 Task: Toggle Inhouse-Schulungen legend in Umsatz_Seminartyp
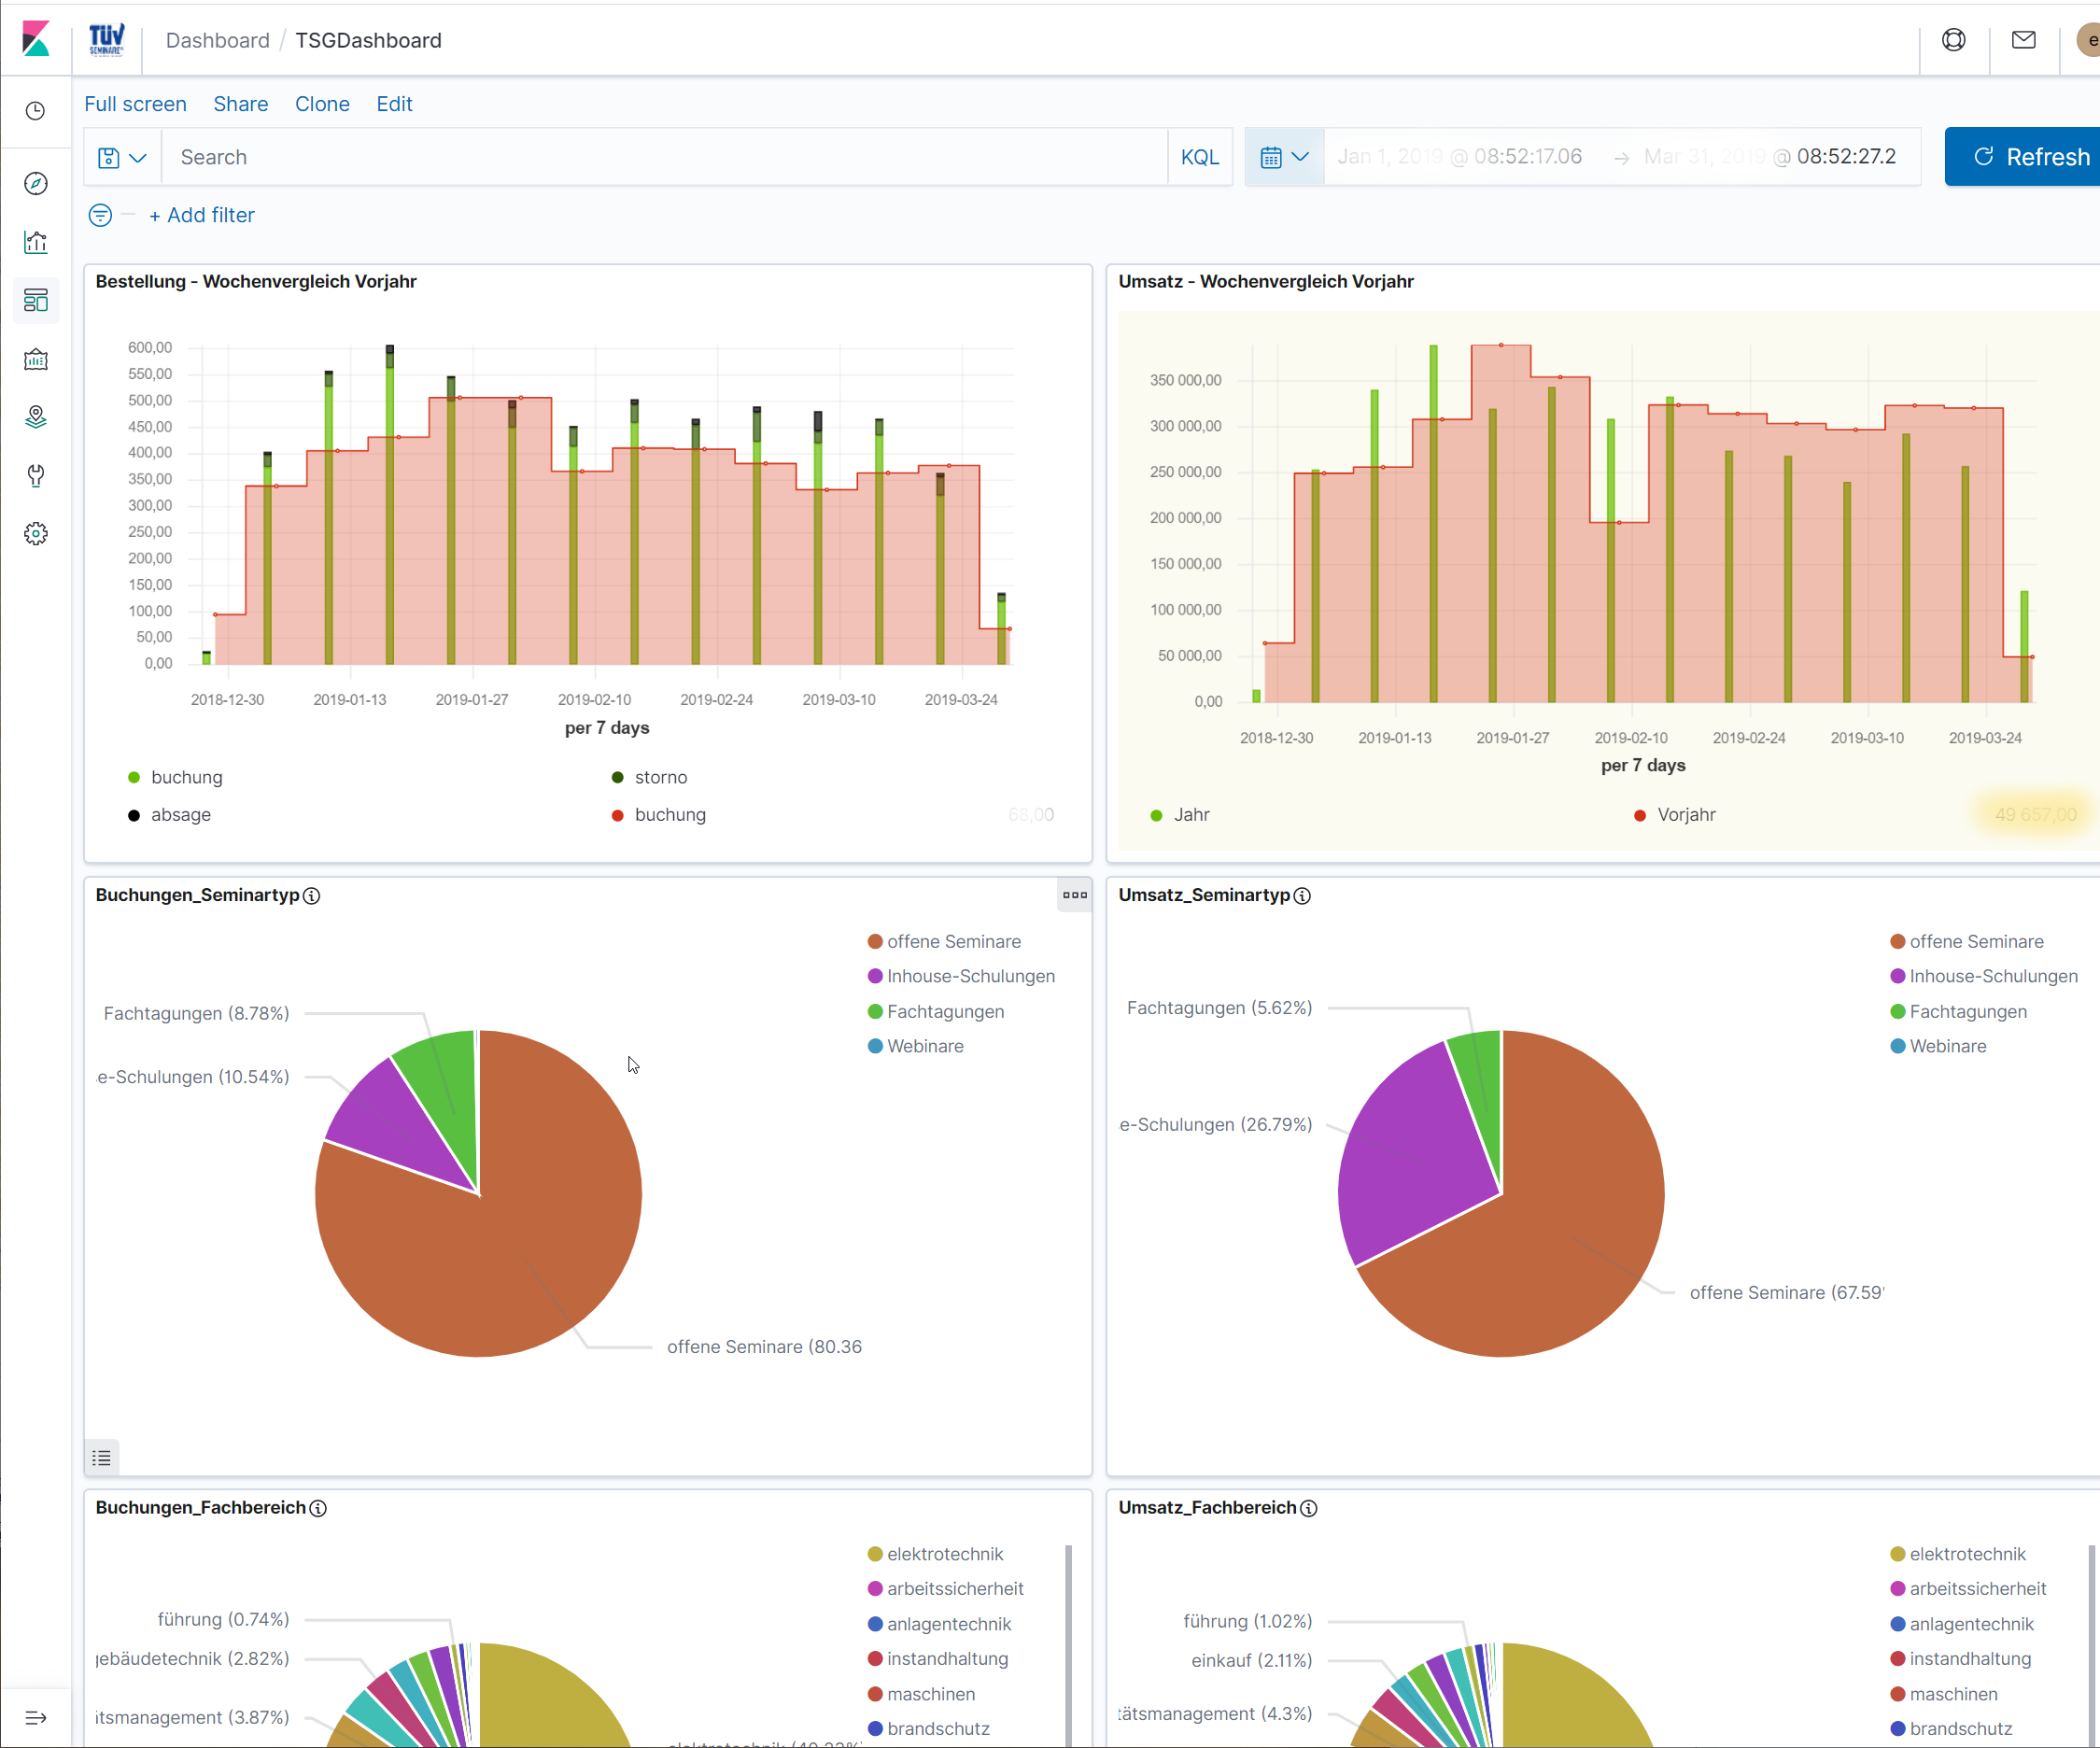point(1984,976)
